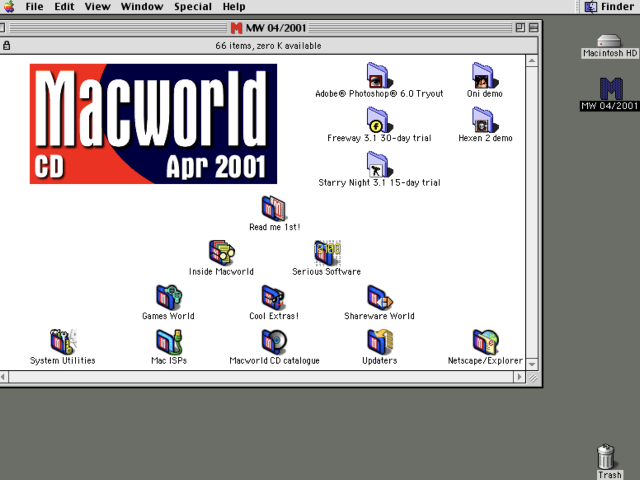Select the Mac ISPs folder
This screenshot has width=640, height=480.
click(169, 342)
